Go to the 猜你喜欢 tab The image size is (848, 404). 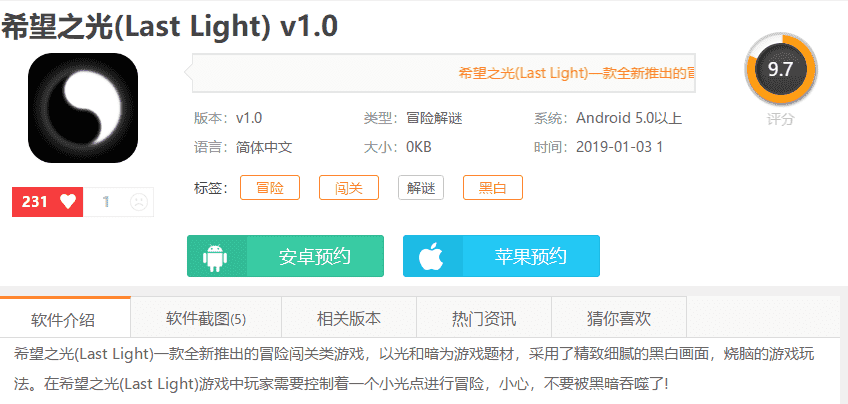tap(619, 319)
